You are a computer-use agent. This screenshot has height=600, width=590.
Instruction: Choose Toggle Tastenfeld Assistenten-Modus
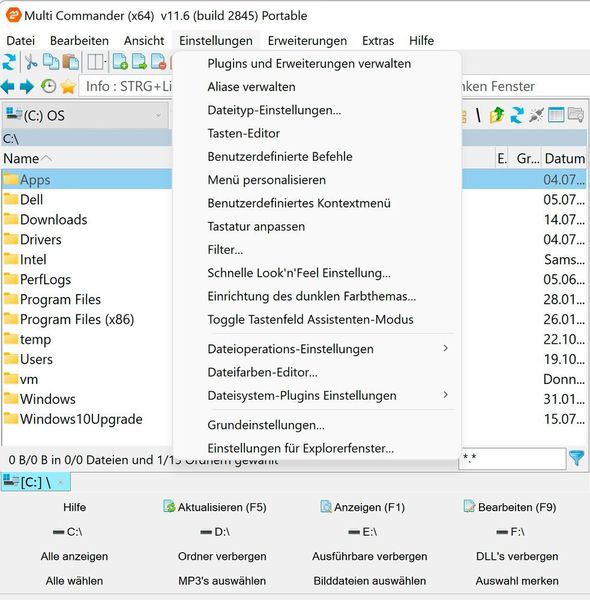(317, 320)
